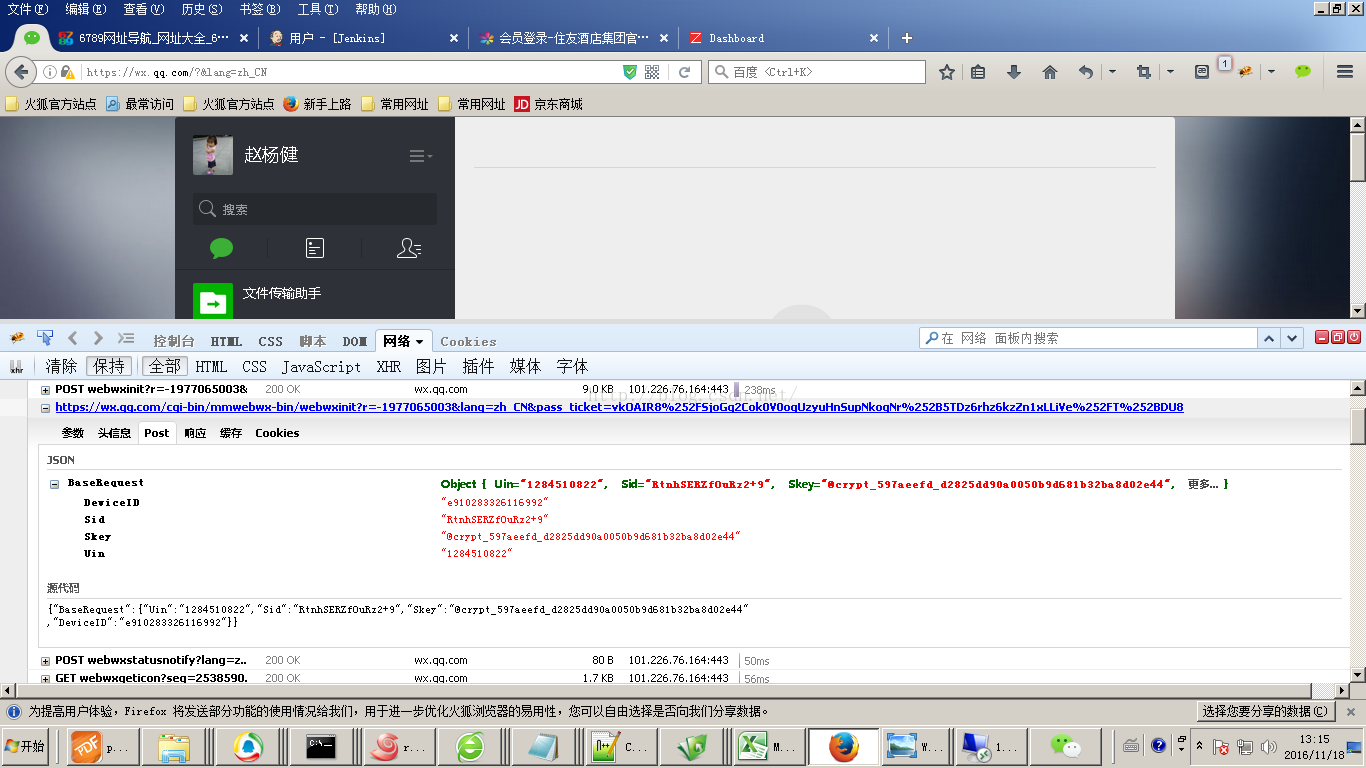Viewport: 1366px width, 768px height.
Task: Click 清除 to clear network log
Action: point(61,367)
